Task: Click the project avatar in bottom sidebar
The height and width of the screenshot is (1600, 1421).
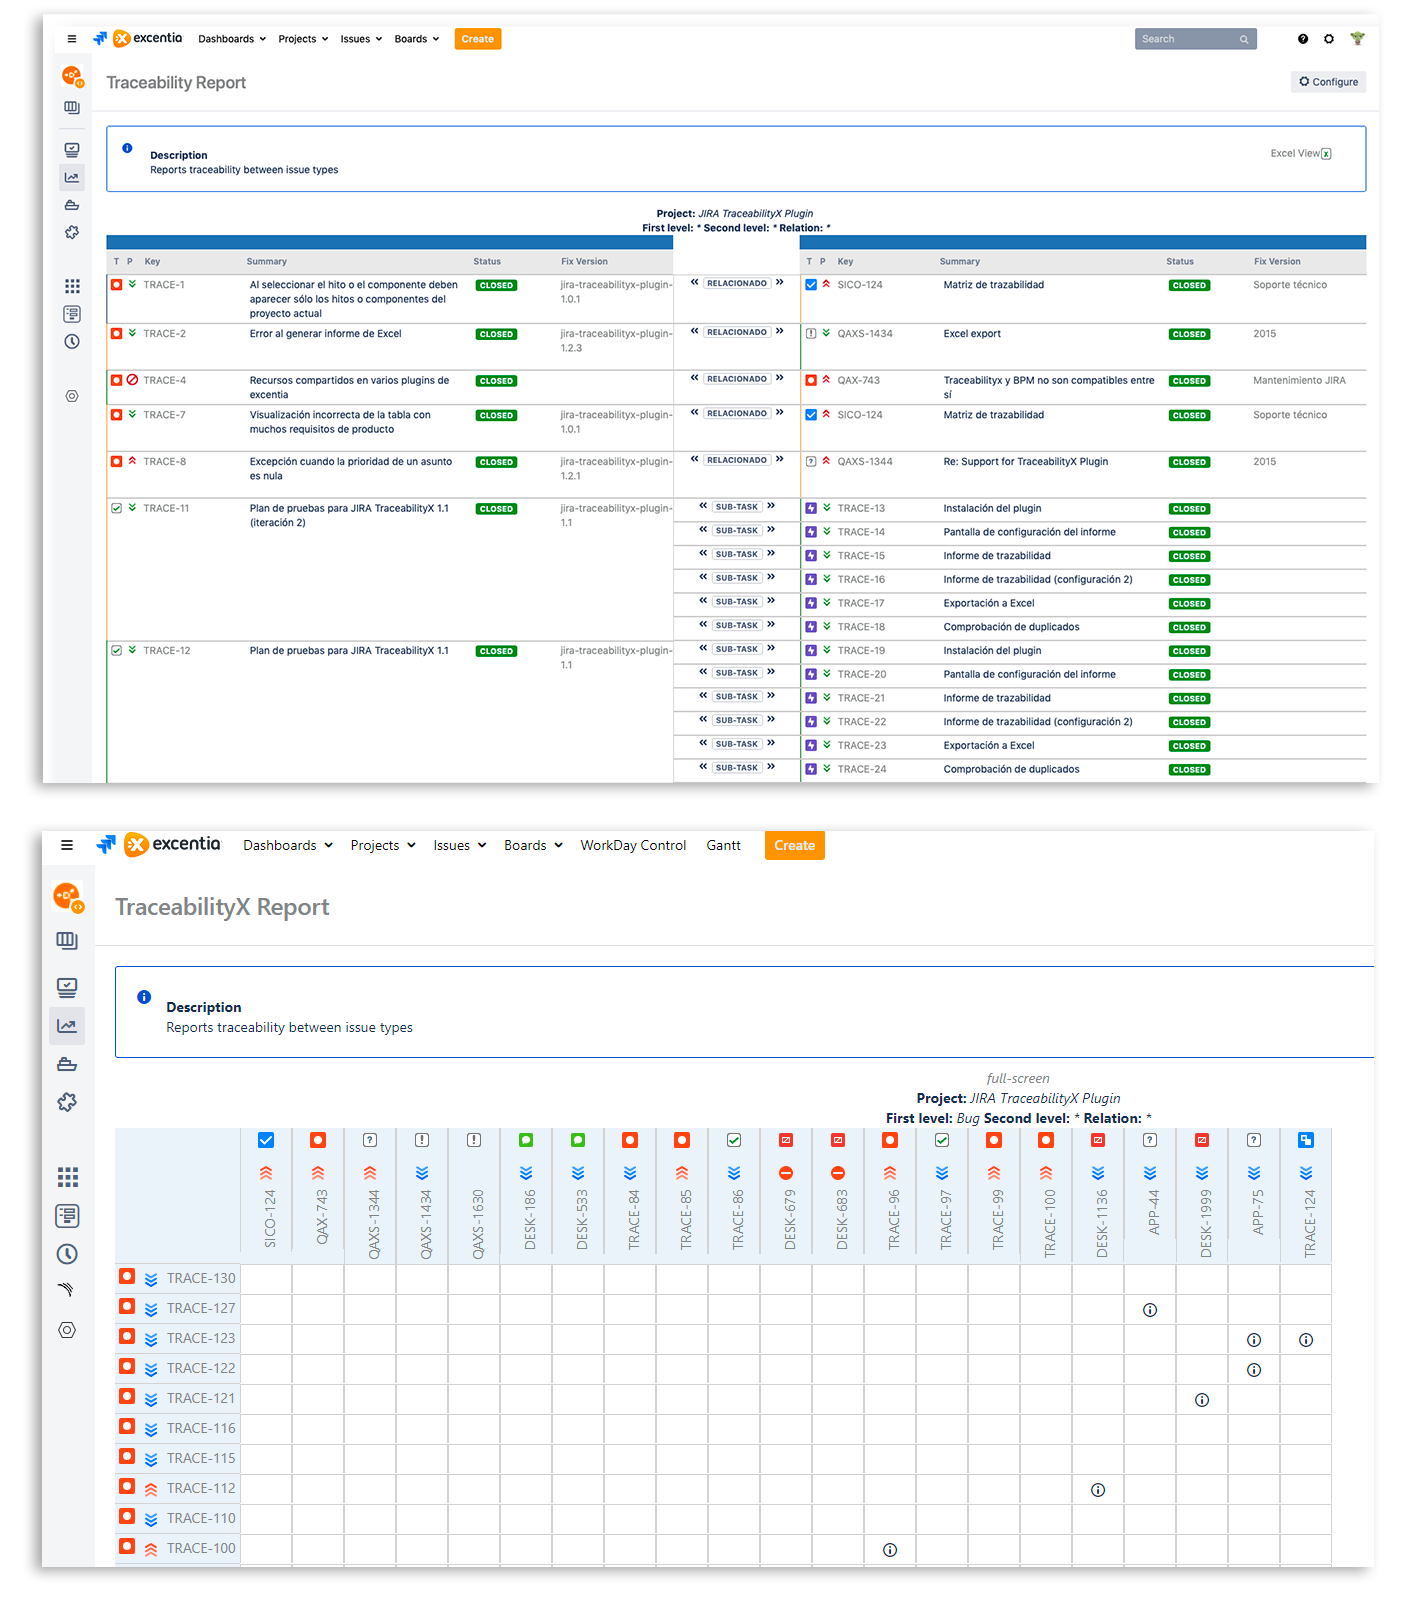Action: pyautogui.click(x=68, y=897)
